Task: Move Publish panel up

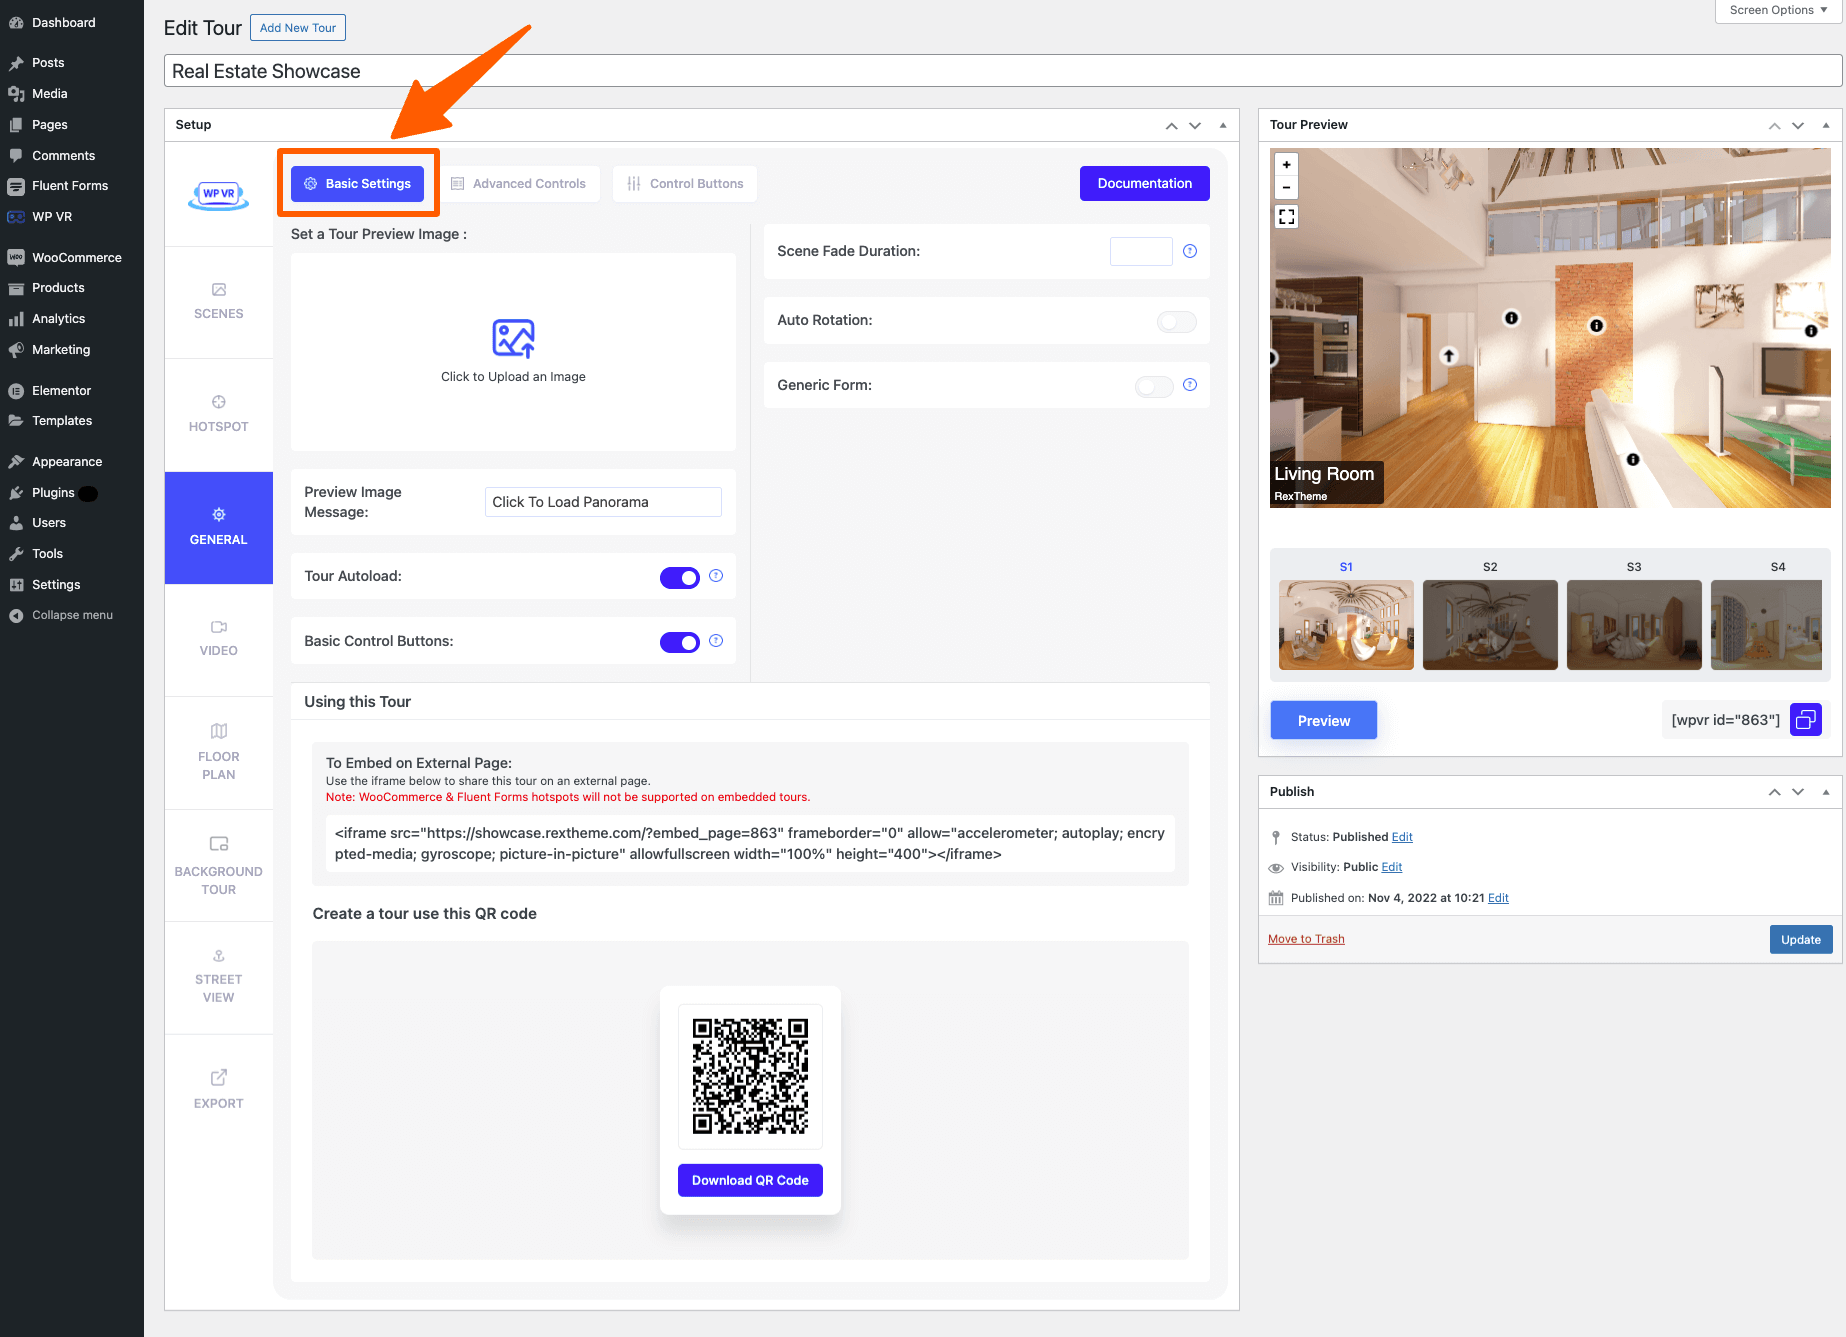Action: (1775, 792)
